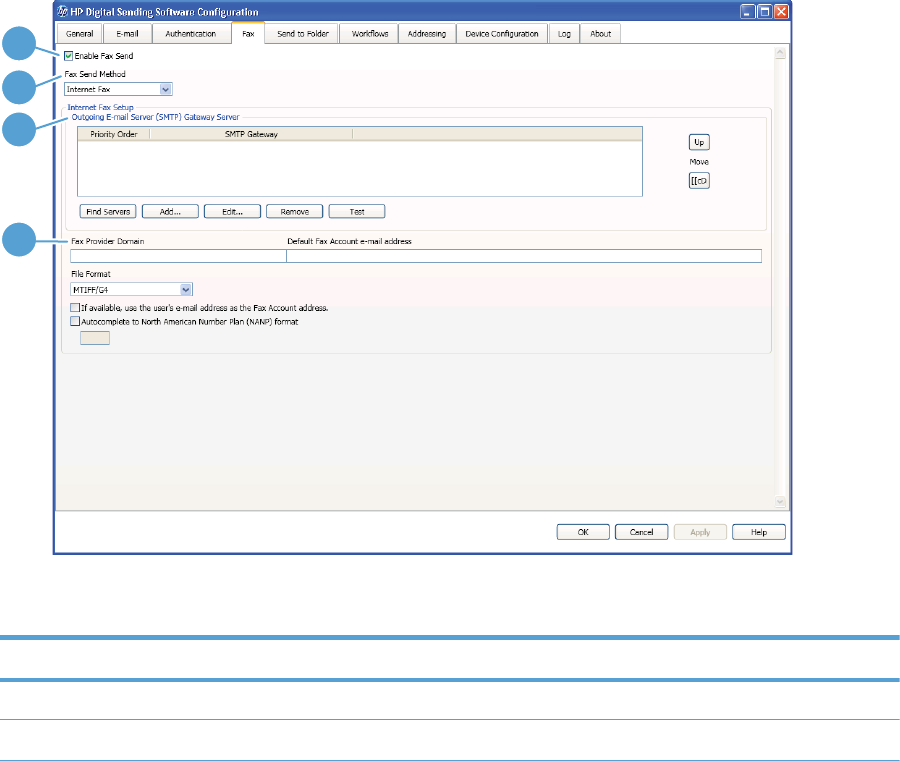Maximize the HP Digital Sending window
The height and width of the screenshot is (761, 900).
click(765, 11)
